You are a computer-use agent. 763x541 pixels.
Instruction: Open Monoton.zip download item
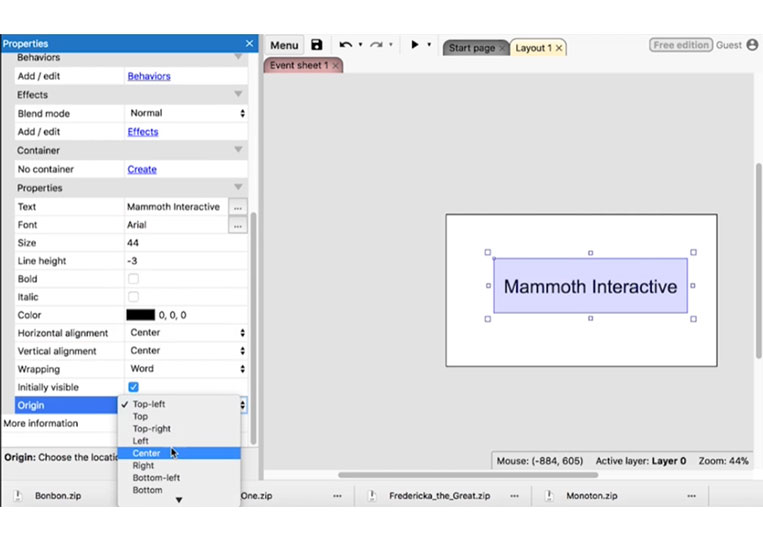[592, 496]
